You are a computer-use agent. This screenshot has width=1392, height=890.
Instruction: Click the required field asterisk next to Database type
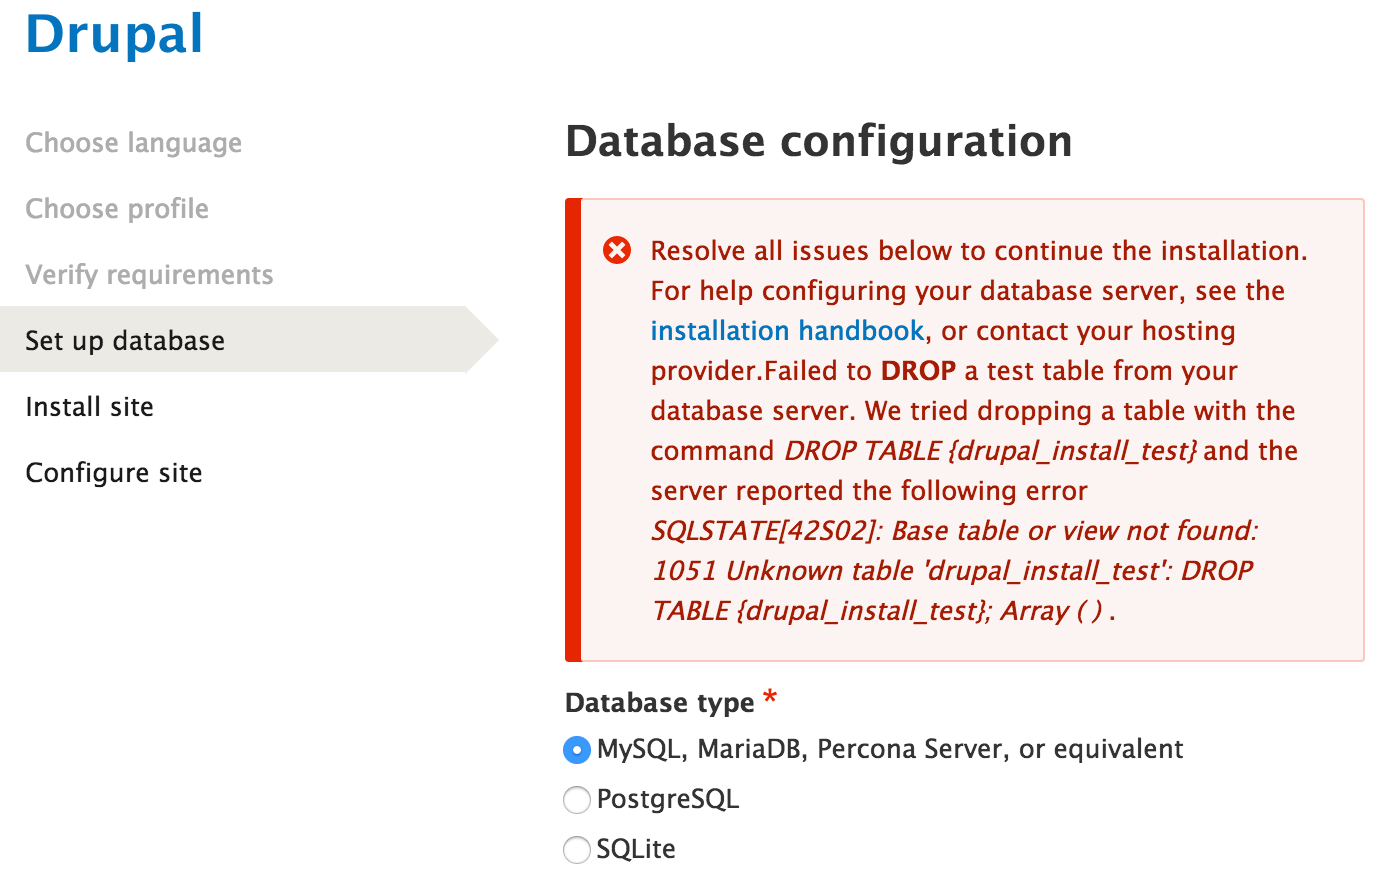tap(769, 697)
